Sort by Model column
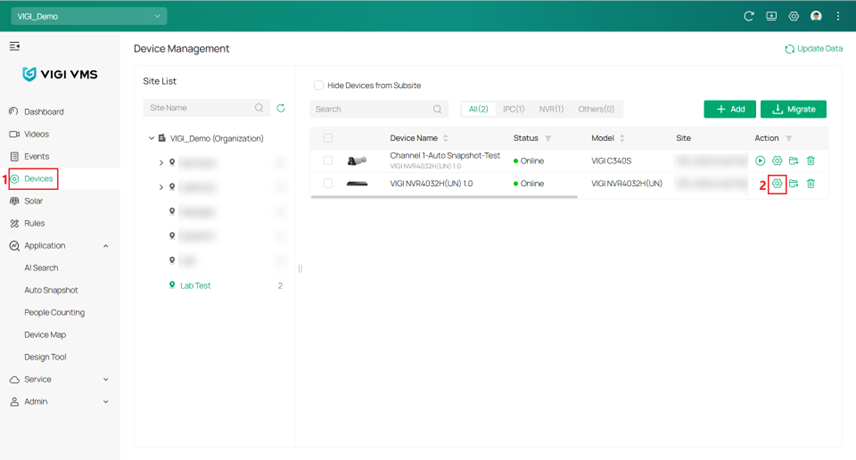 tap(622, 138)
